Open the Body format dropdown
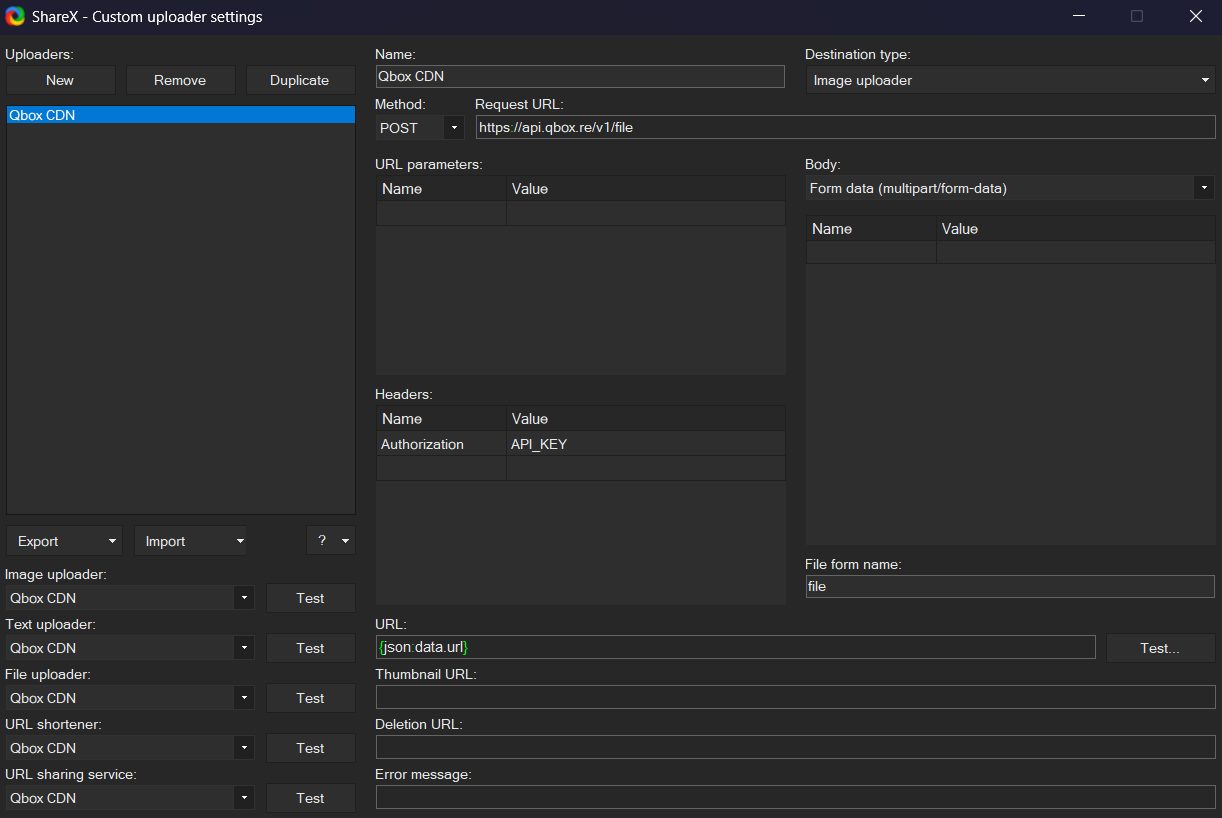Screen dimensions: 1222x818 point(1204,187)
